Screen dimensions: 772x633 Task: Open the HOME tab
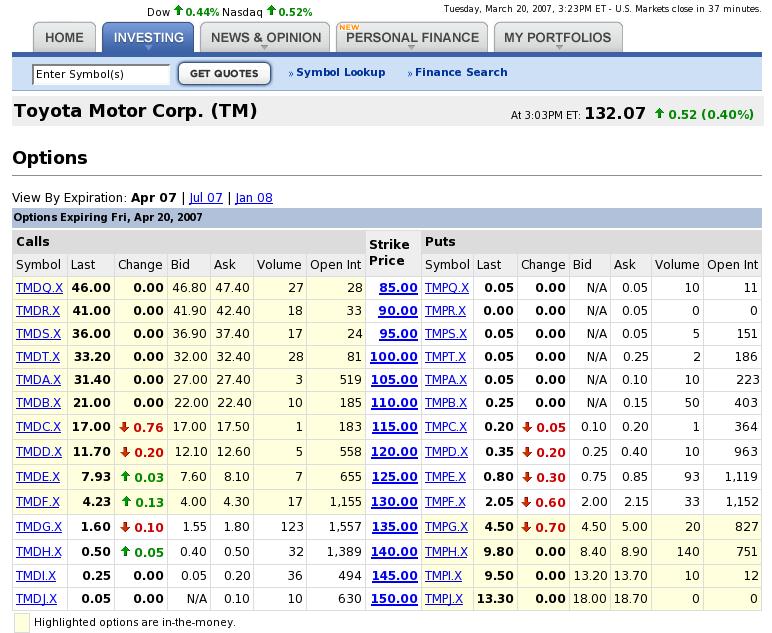click(64, 37)
